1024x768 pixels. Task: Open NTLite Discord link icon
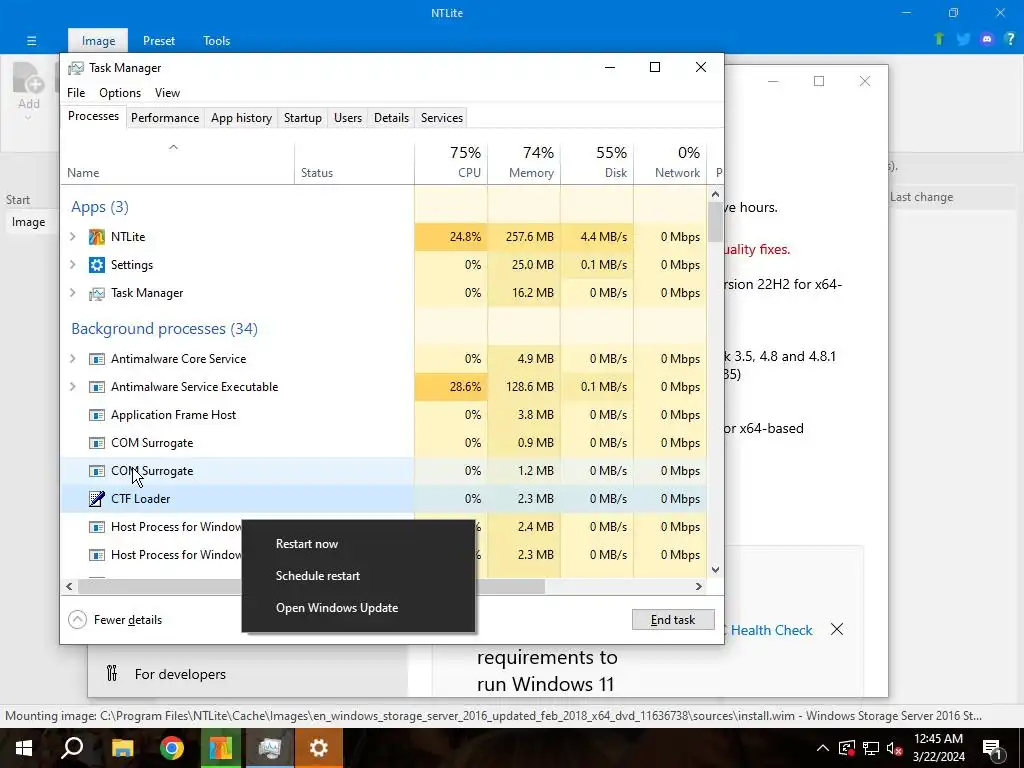click(x=987, y=39)
